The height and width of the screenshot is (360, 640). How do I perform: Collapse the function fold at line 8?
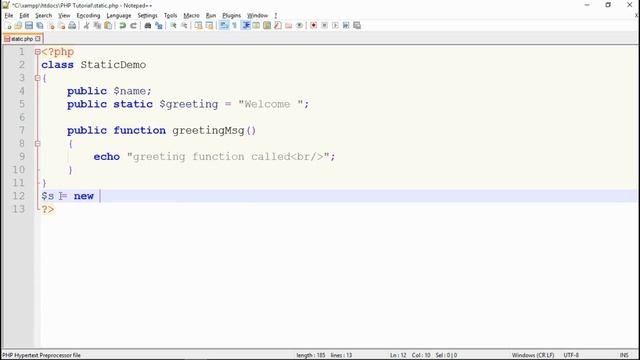(x=38, y=144)
